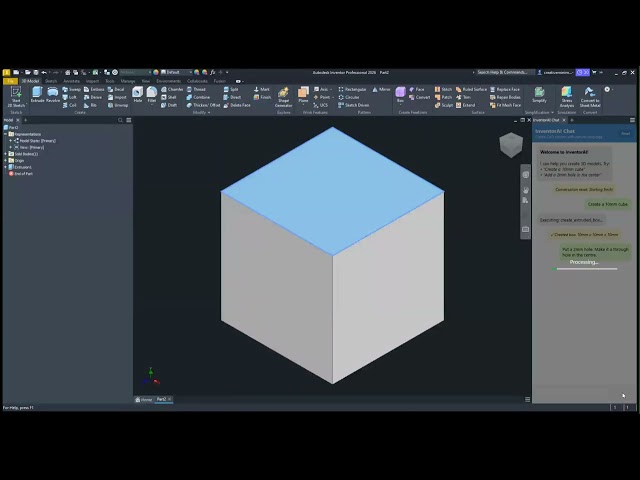Image resolution: width=640 pixels, height=480 pixels.
Task: Click the Search Help & Commands field
Action: (x=502, y=72)
